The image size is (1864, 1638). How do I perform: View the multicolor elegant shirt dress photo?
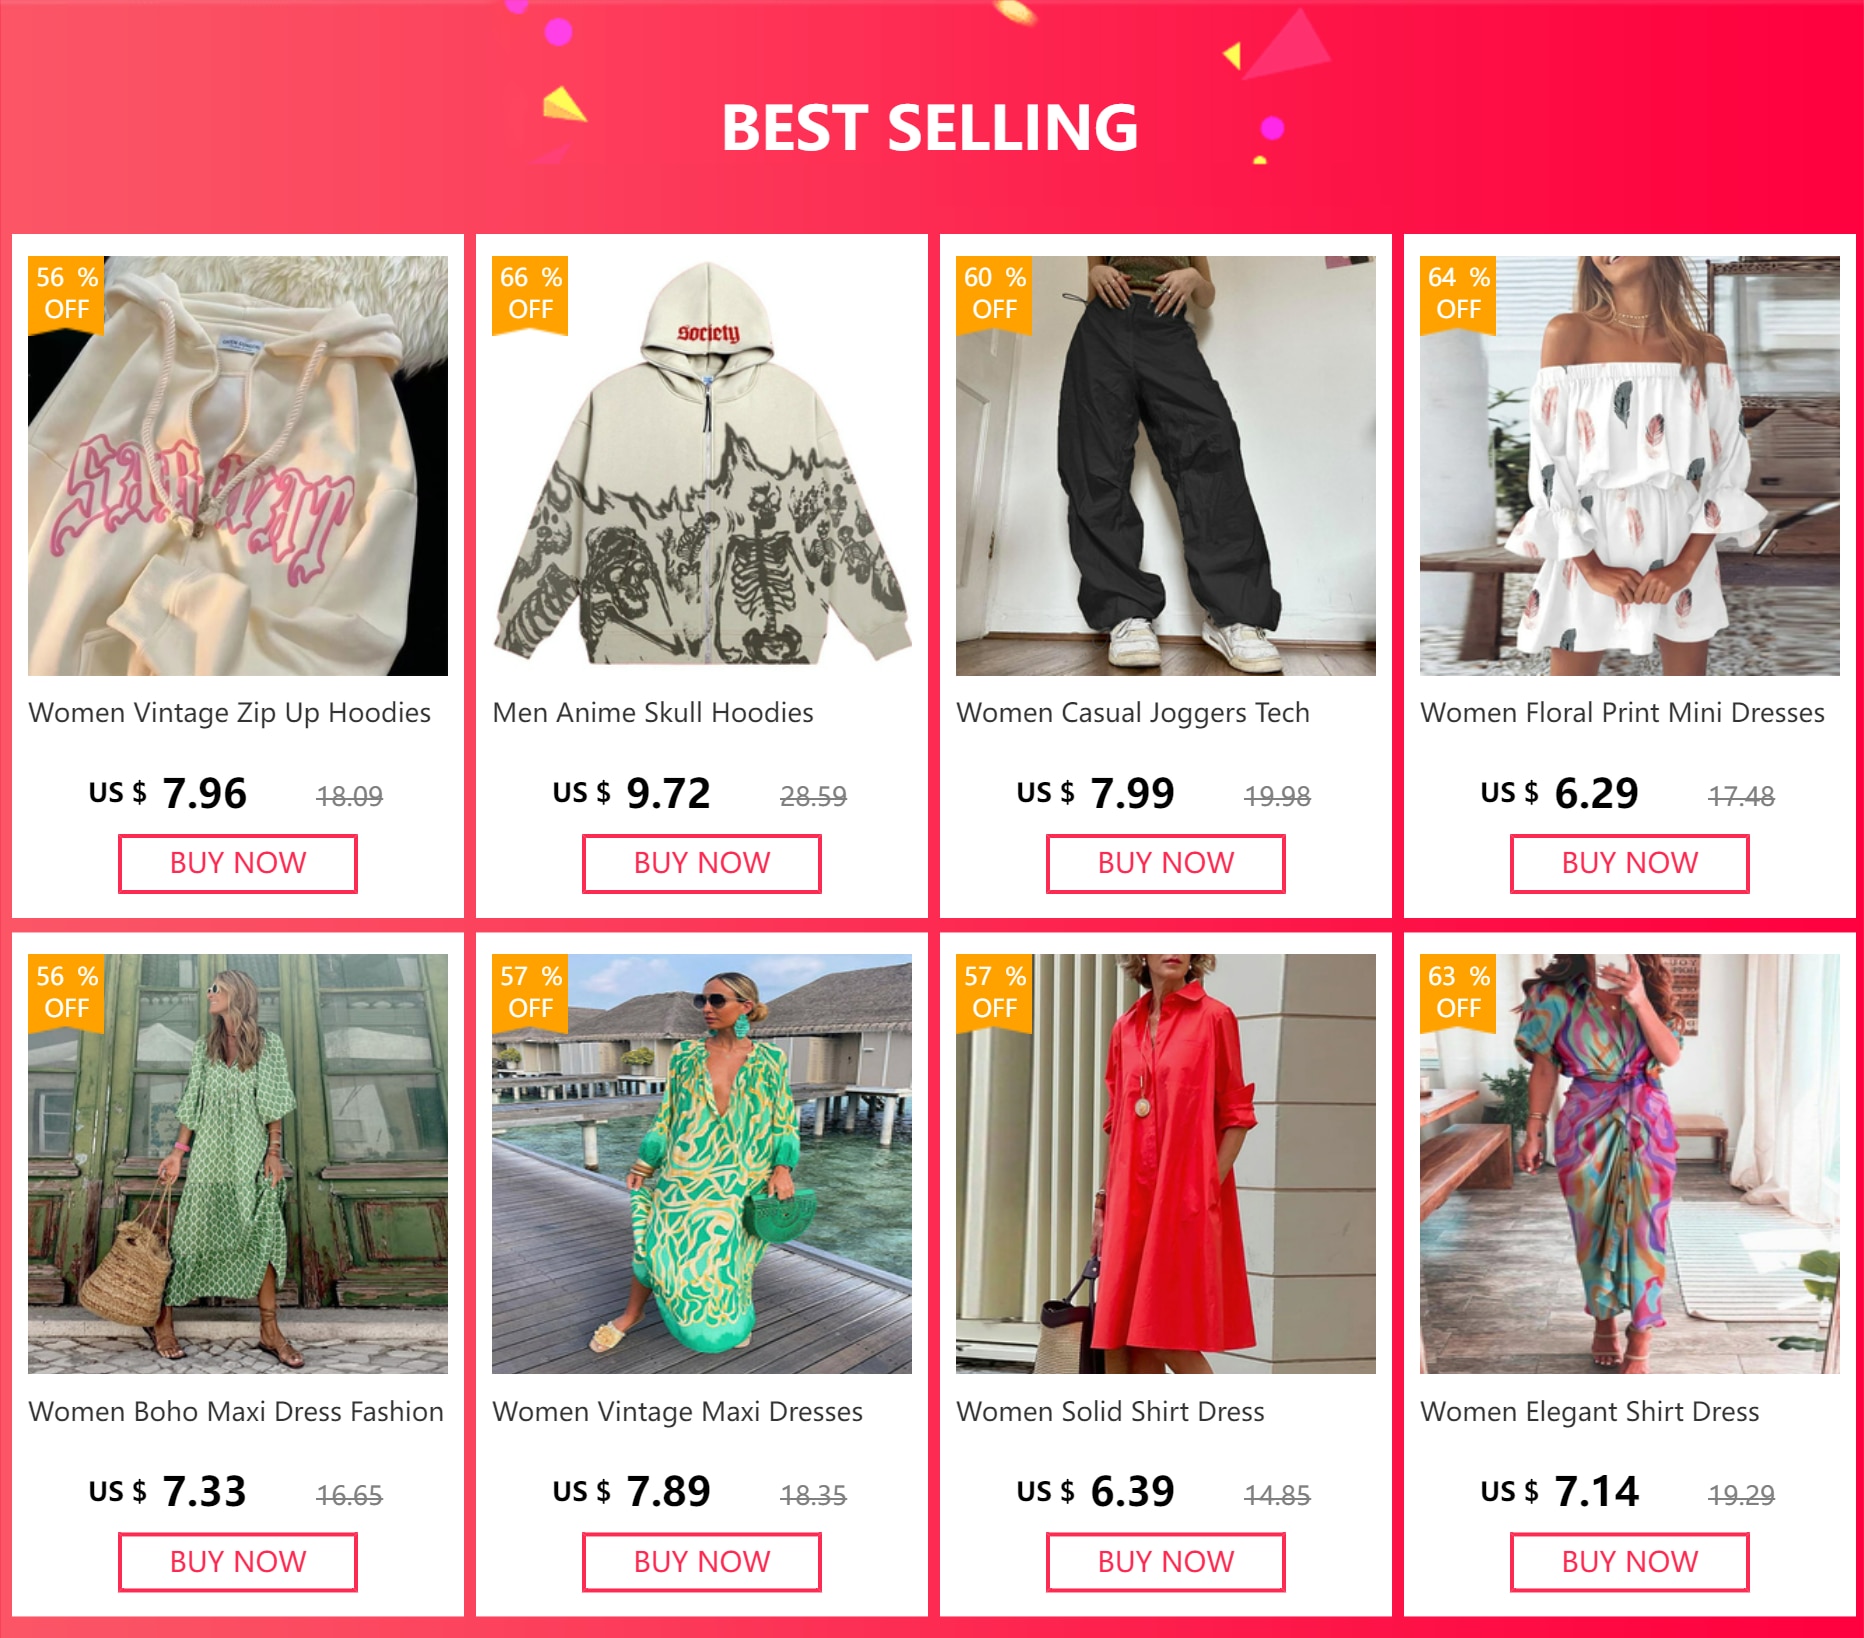(1629, 1164)
